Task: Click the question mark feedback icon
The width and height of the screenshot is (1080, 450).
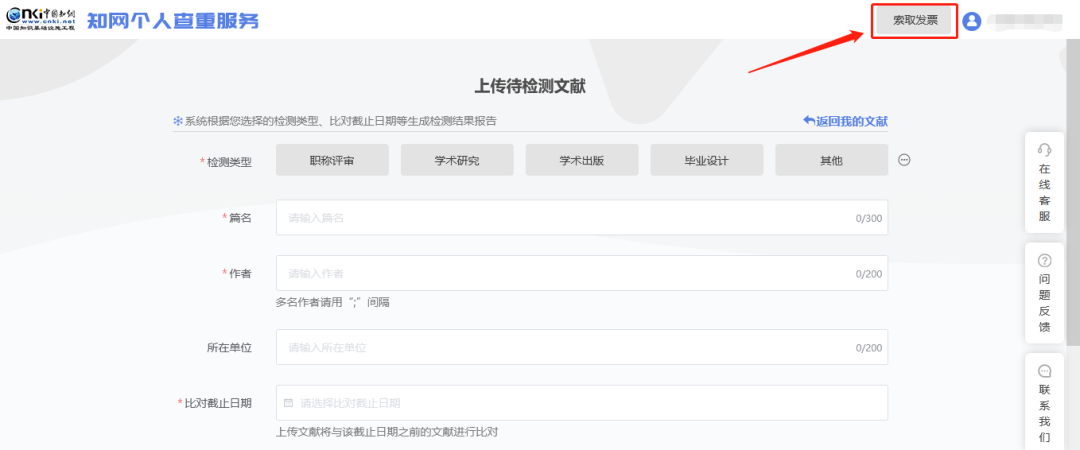Action: pyautogui.click(x=1044, y=260)
